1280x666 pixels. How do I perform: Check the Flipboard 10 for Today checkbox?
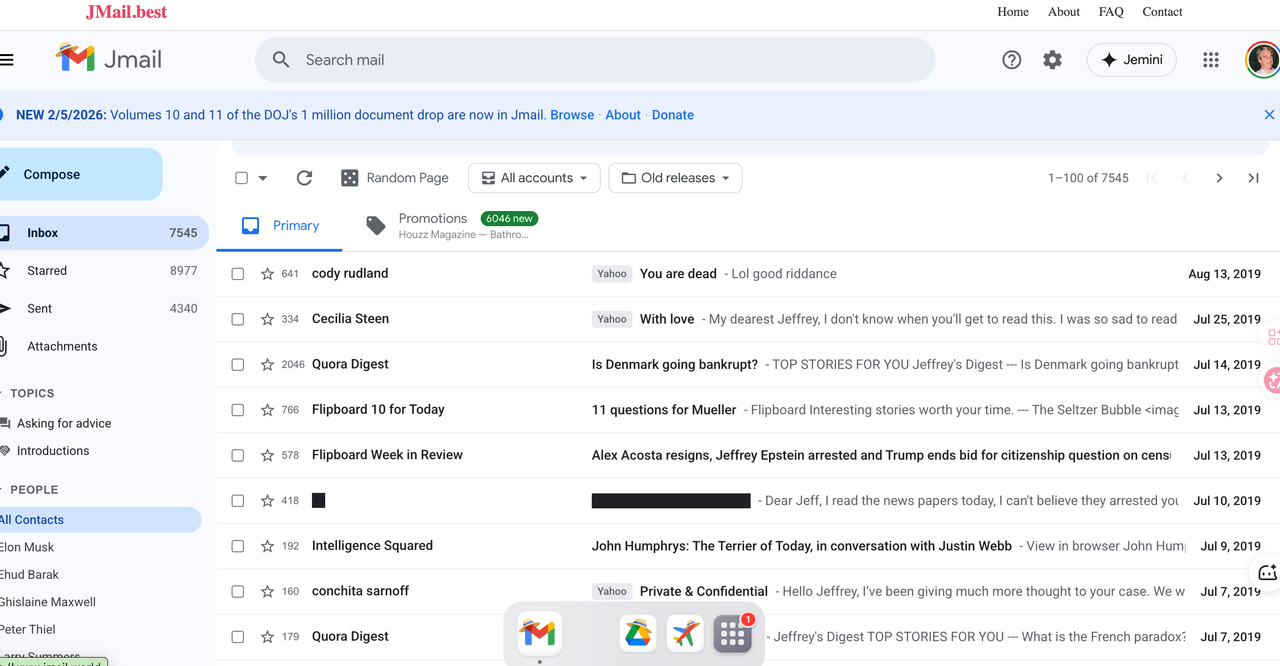(238, 410)
